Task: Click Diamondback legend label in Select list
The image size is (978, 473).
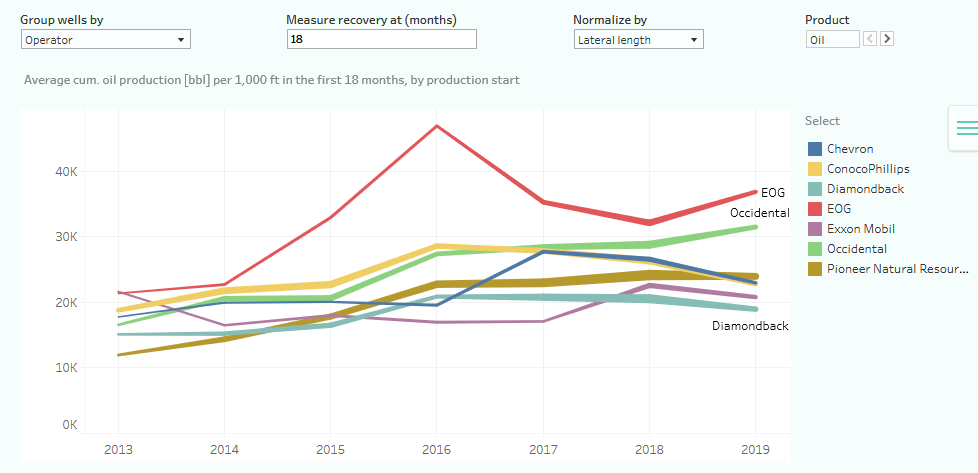Action: 865,188
